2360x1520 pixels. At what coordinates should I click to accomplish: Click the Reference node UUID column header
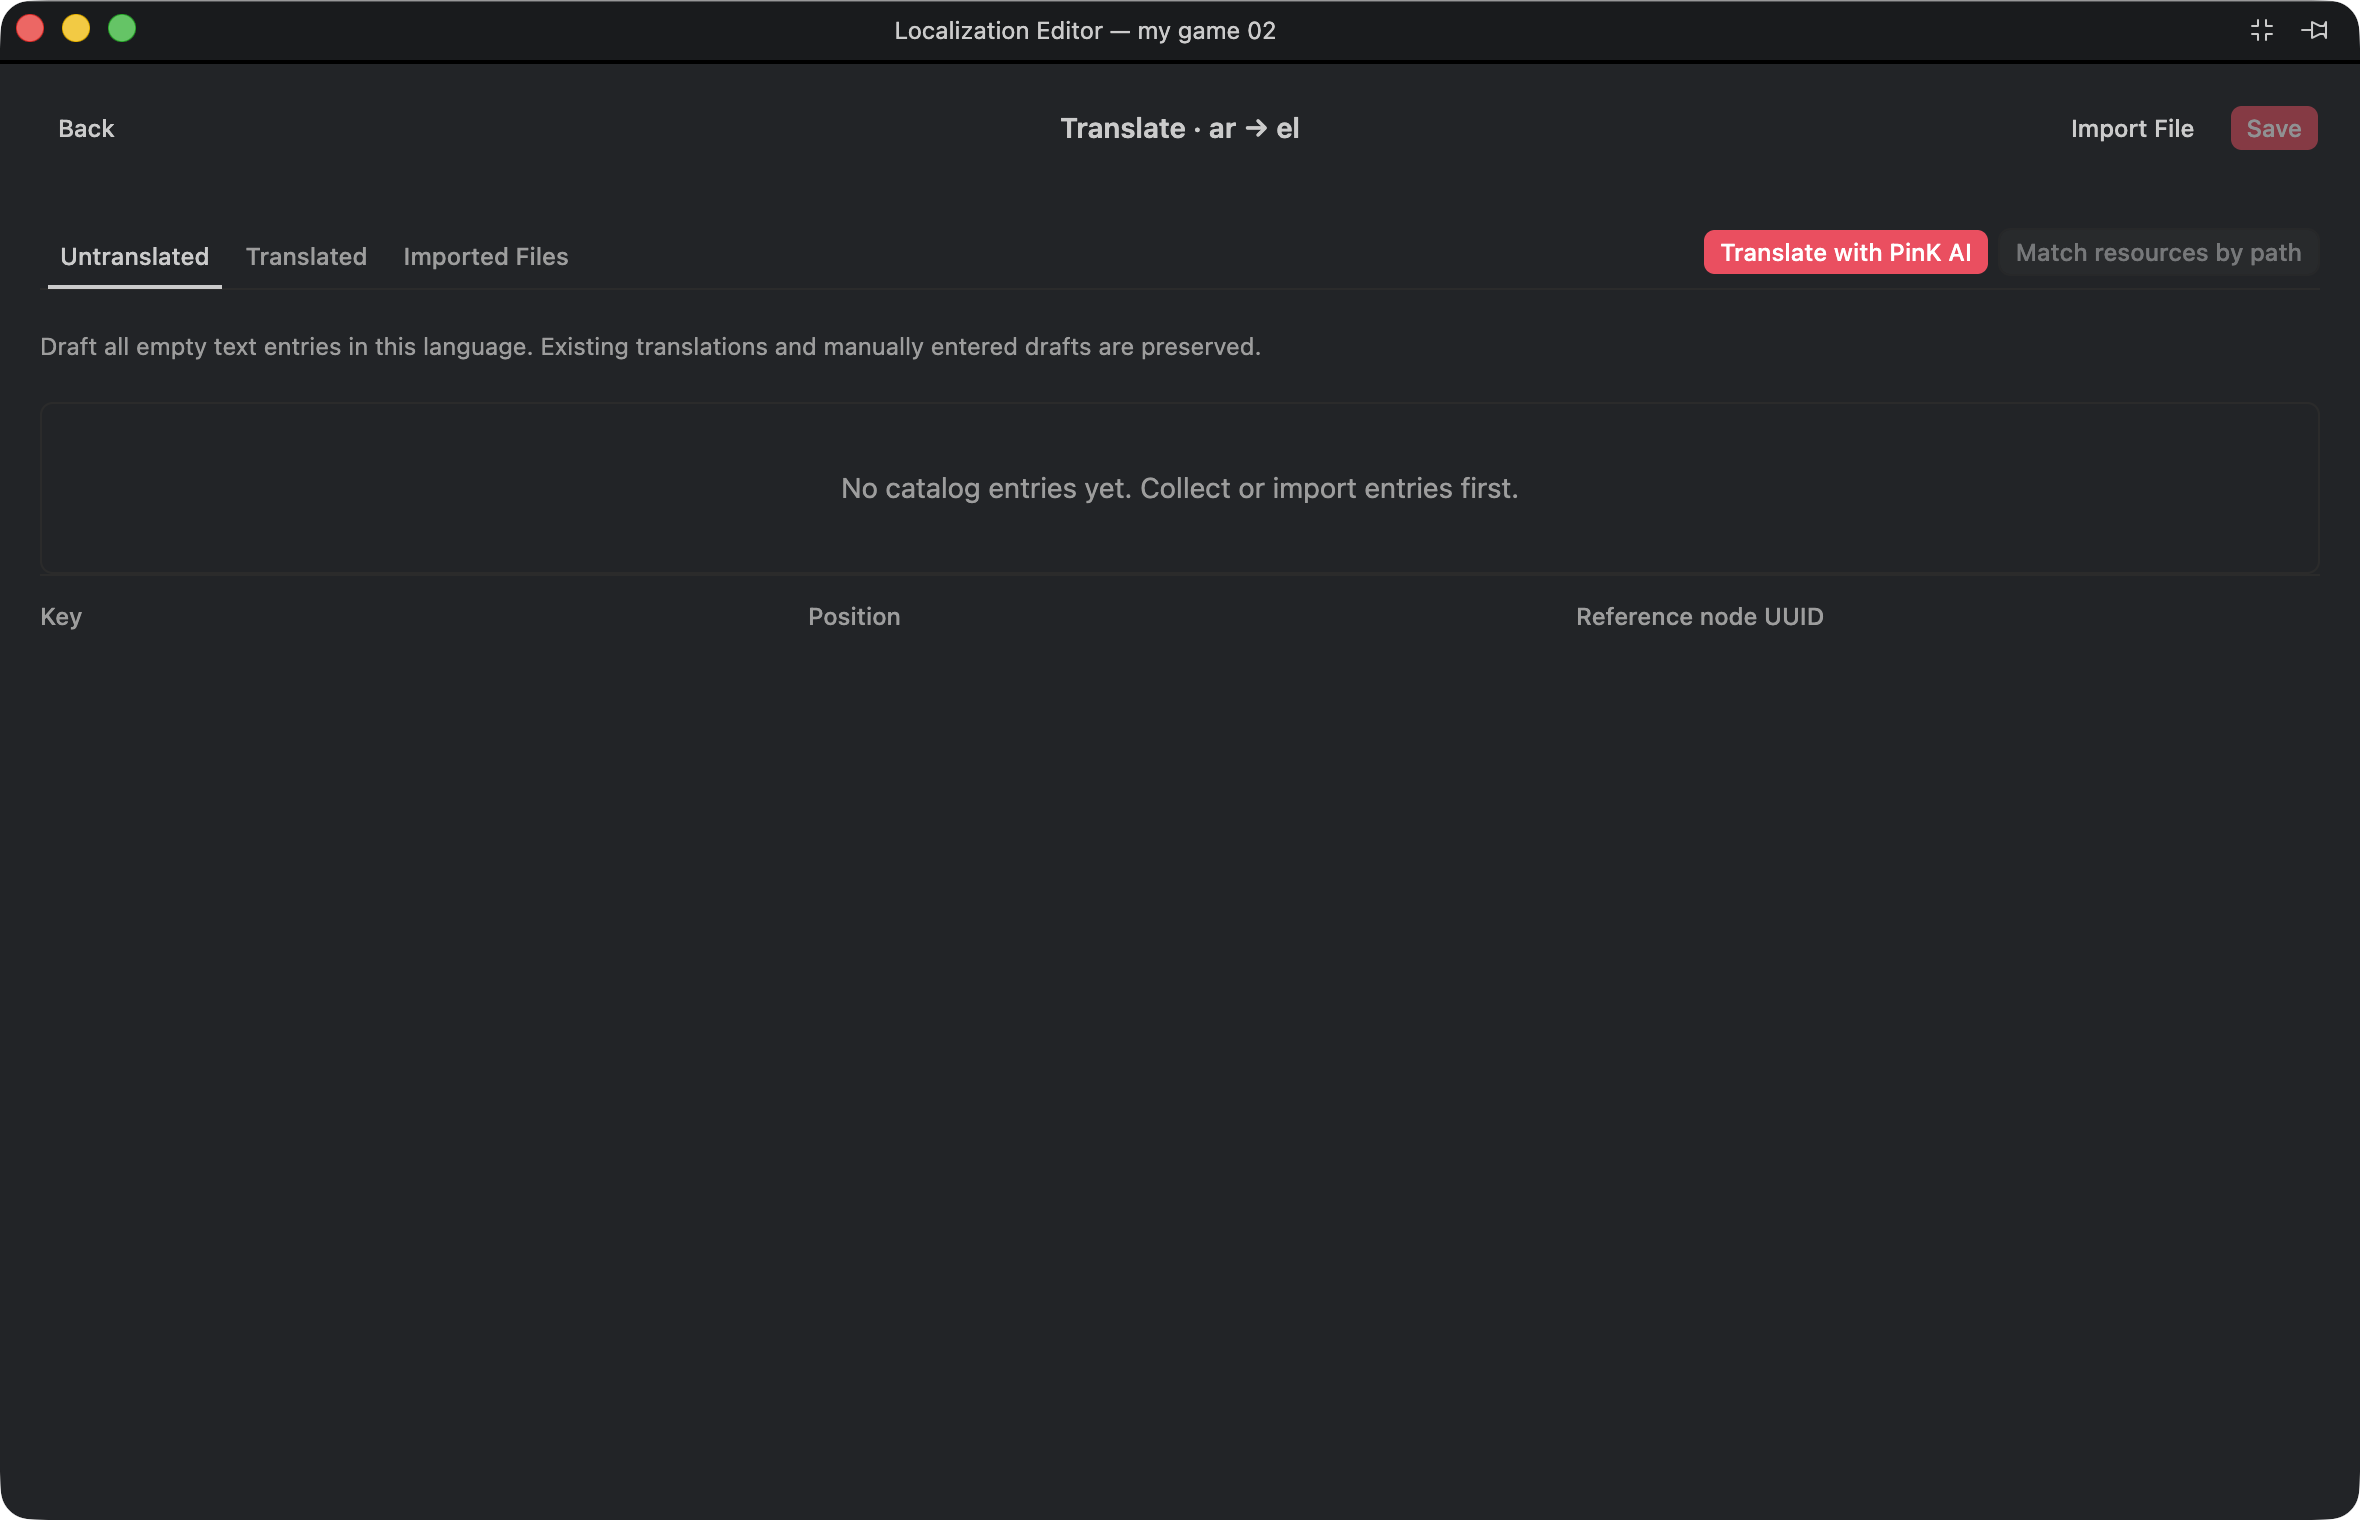coord(1699,616)
